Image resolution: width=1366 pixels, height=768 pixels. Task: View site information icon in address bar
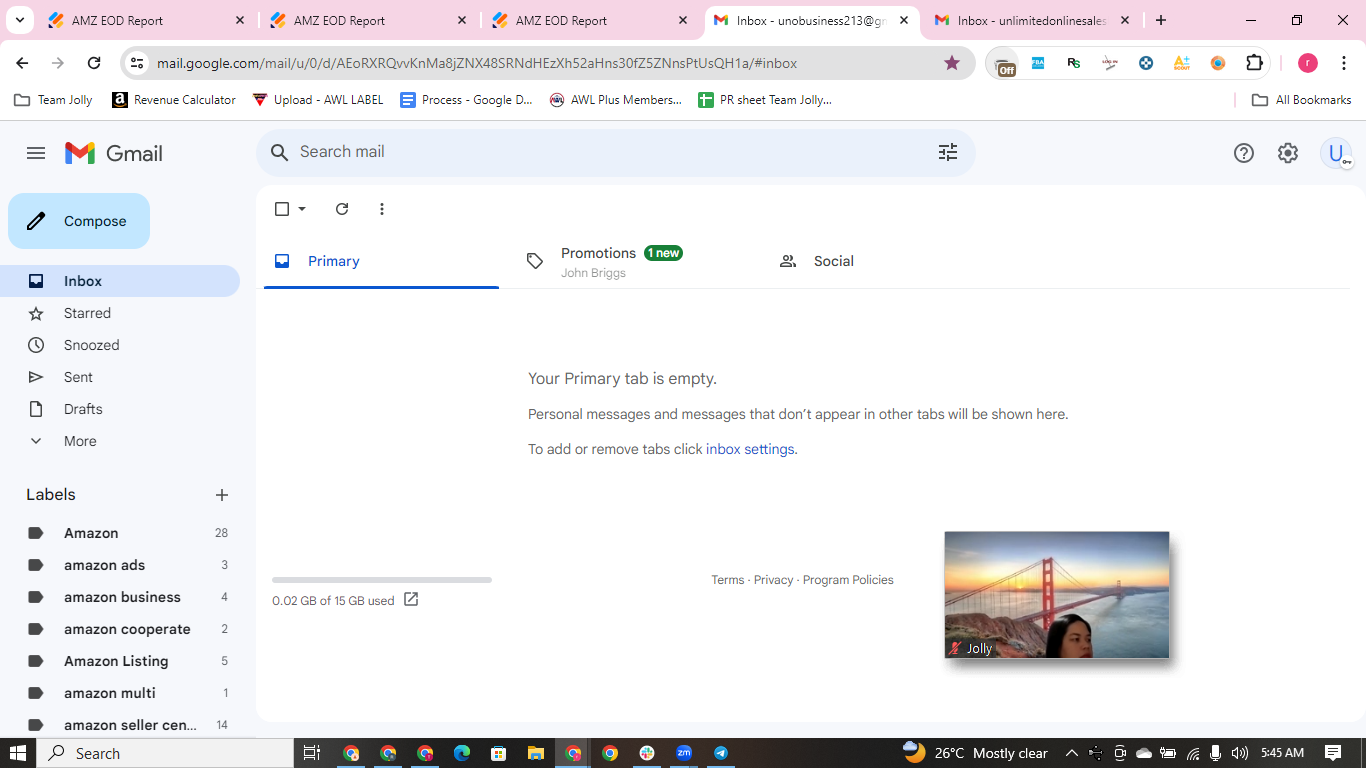pos(138,63)
